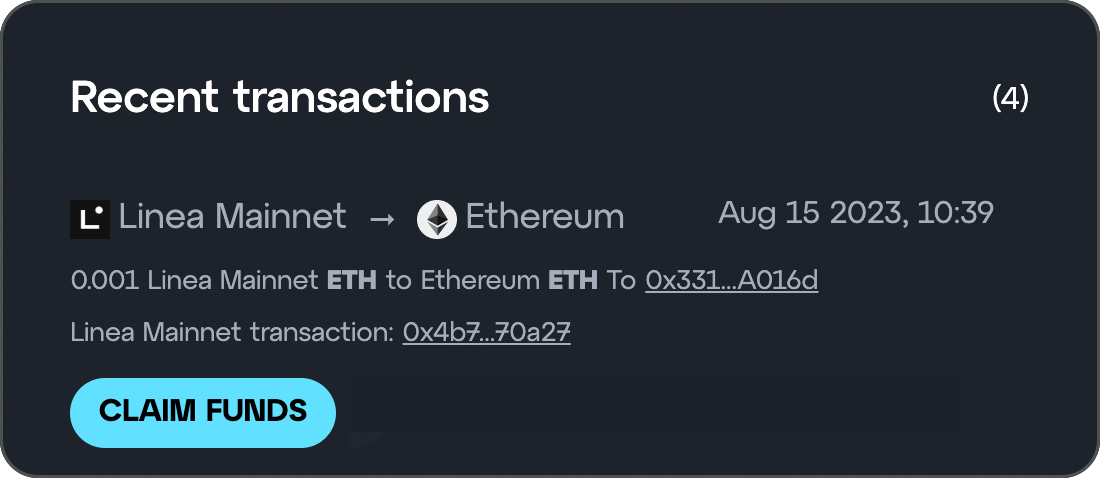Click the arrow between Linea and Ethereum

[382, 219]
